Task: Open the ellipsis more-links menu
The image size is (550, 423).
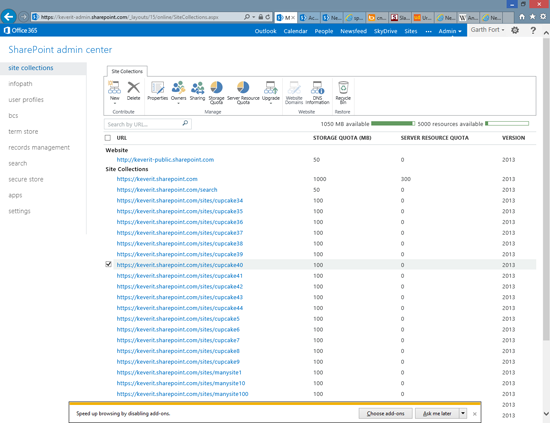Action: click(x=428, y=31)
